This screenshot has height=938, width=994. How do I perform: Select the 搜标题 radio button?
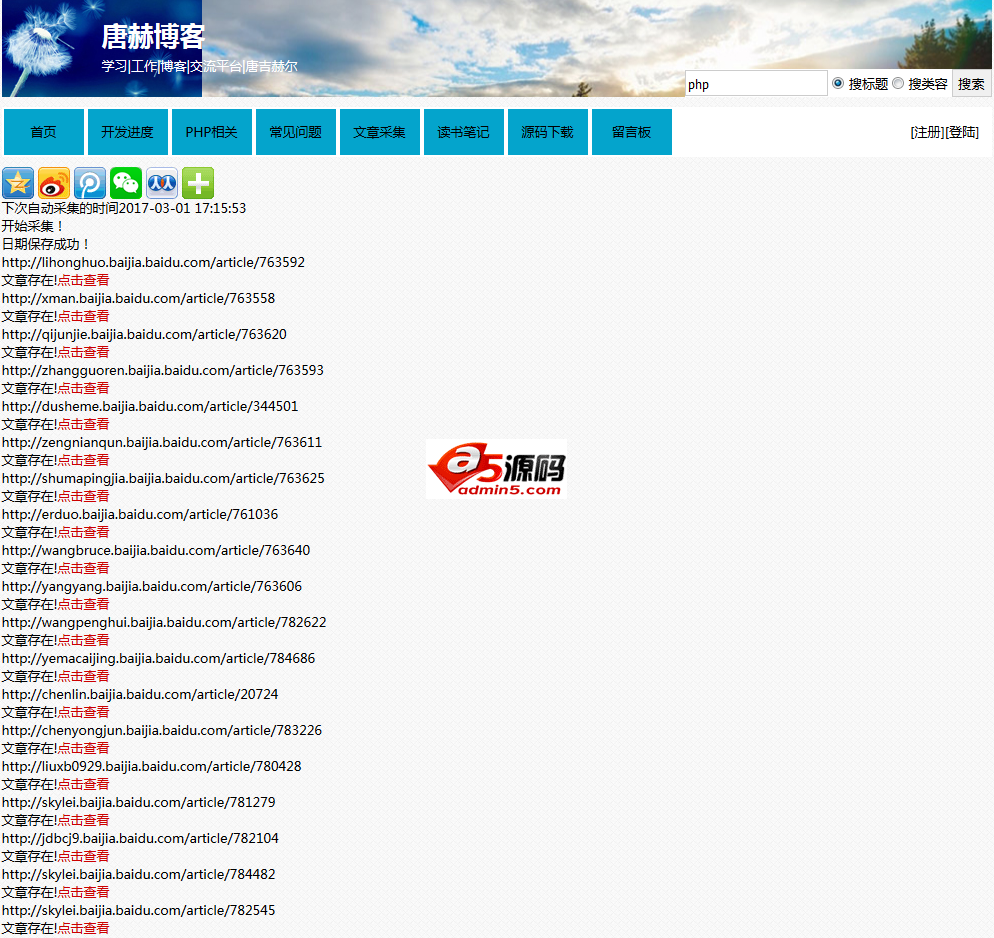[x=838, y=83]
